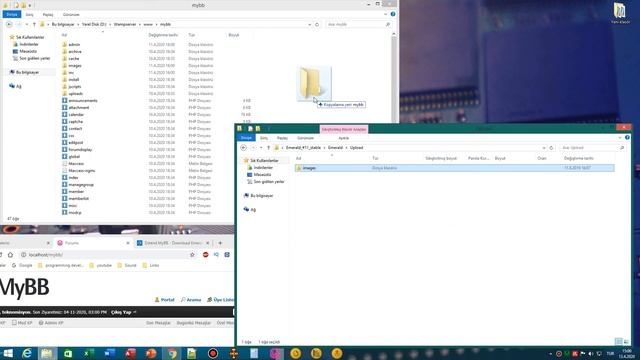The image size is (640, 360).
Task: Open the Mod KP link
Action: click(22, 323)
